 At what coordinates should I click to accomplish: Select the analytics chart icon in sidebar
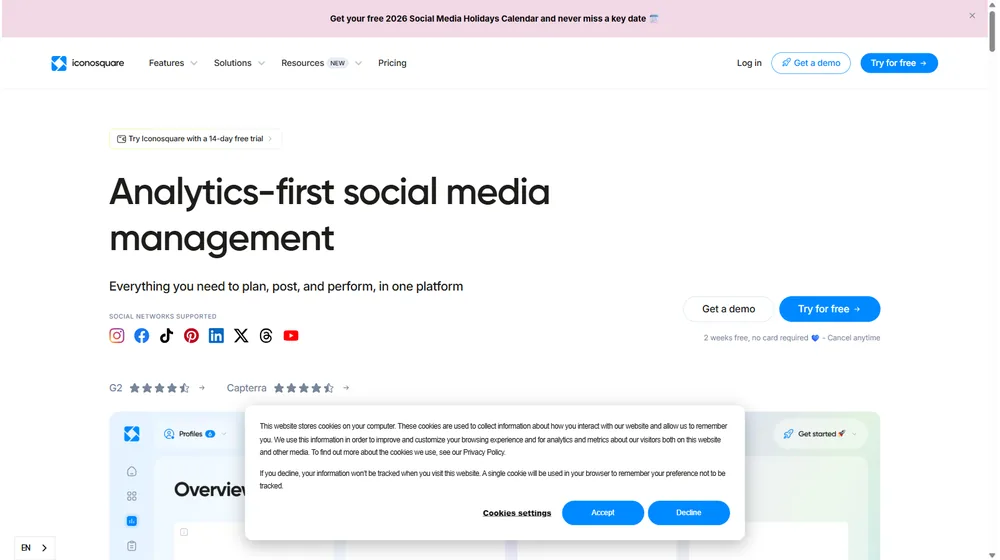point(131,521)
